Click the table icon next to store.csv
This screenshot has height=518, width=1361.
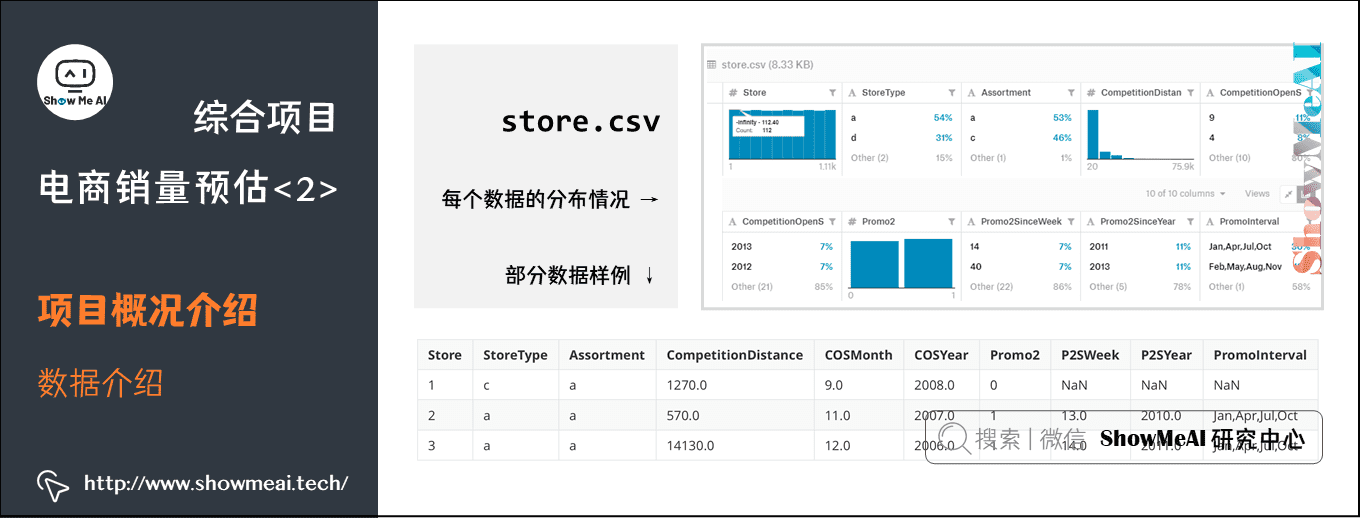(712, 65)
